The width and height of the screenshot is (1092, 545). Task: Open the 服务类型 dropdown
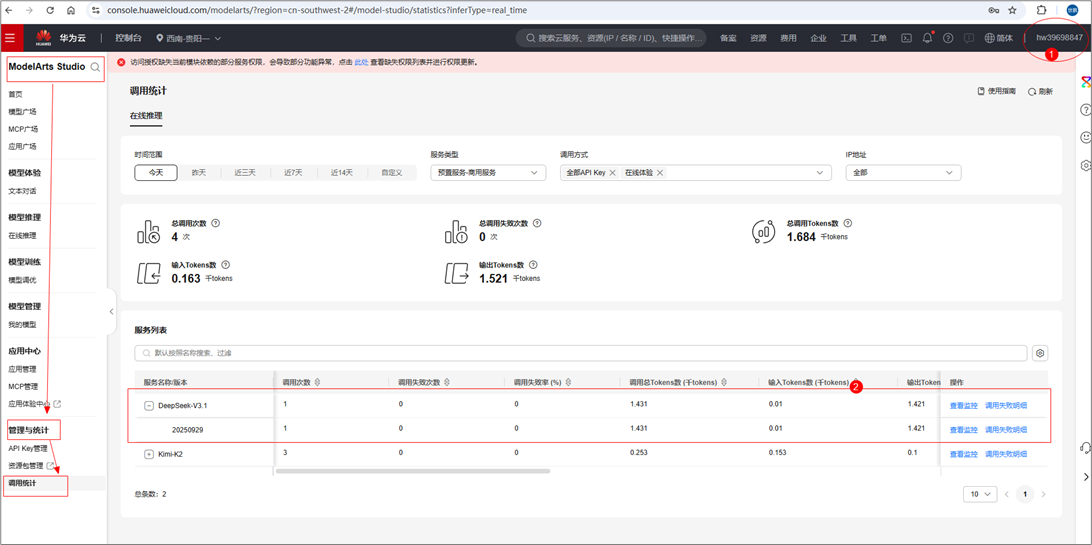(488, 173)
